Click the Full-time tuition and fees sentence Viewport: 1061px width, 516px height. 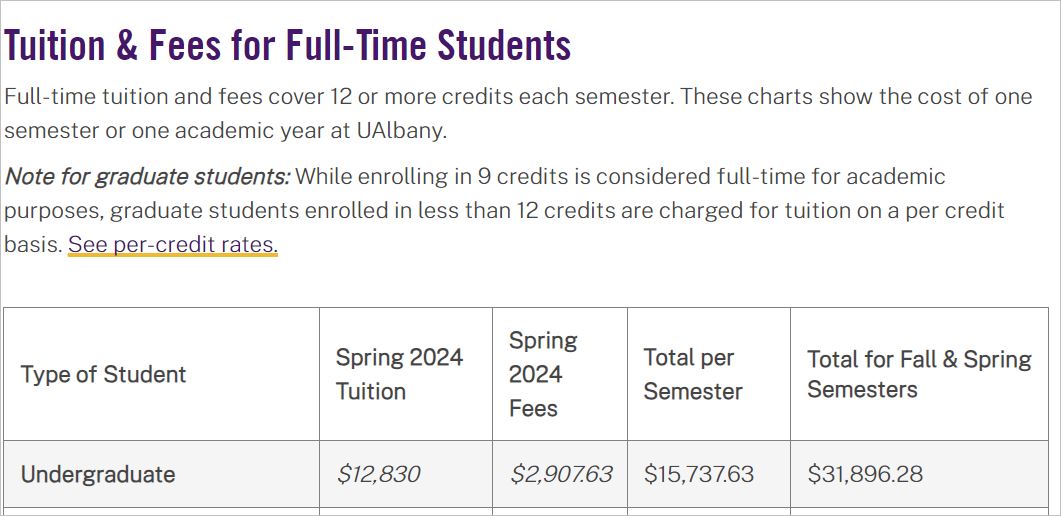340,97
